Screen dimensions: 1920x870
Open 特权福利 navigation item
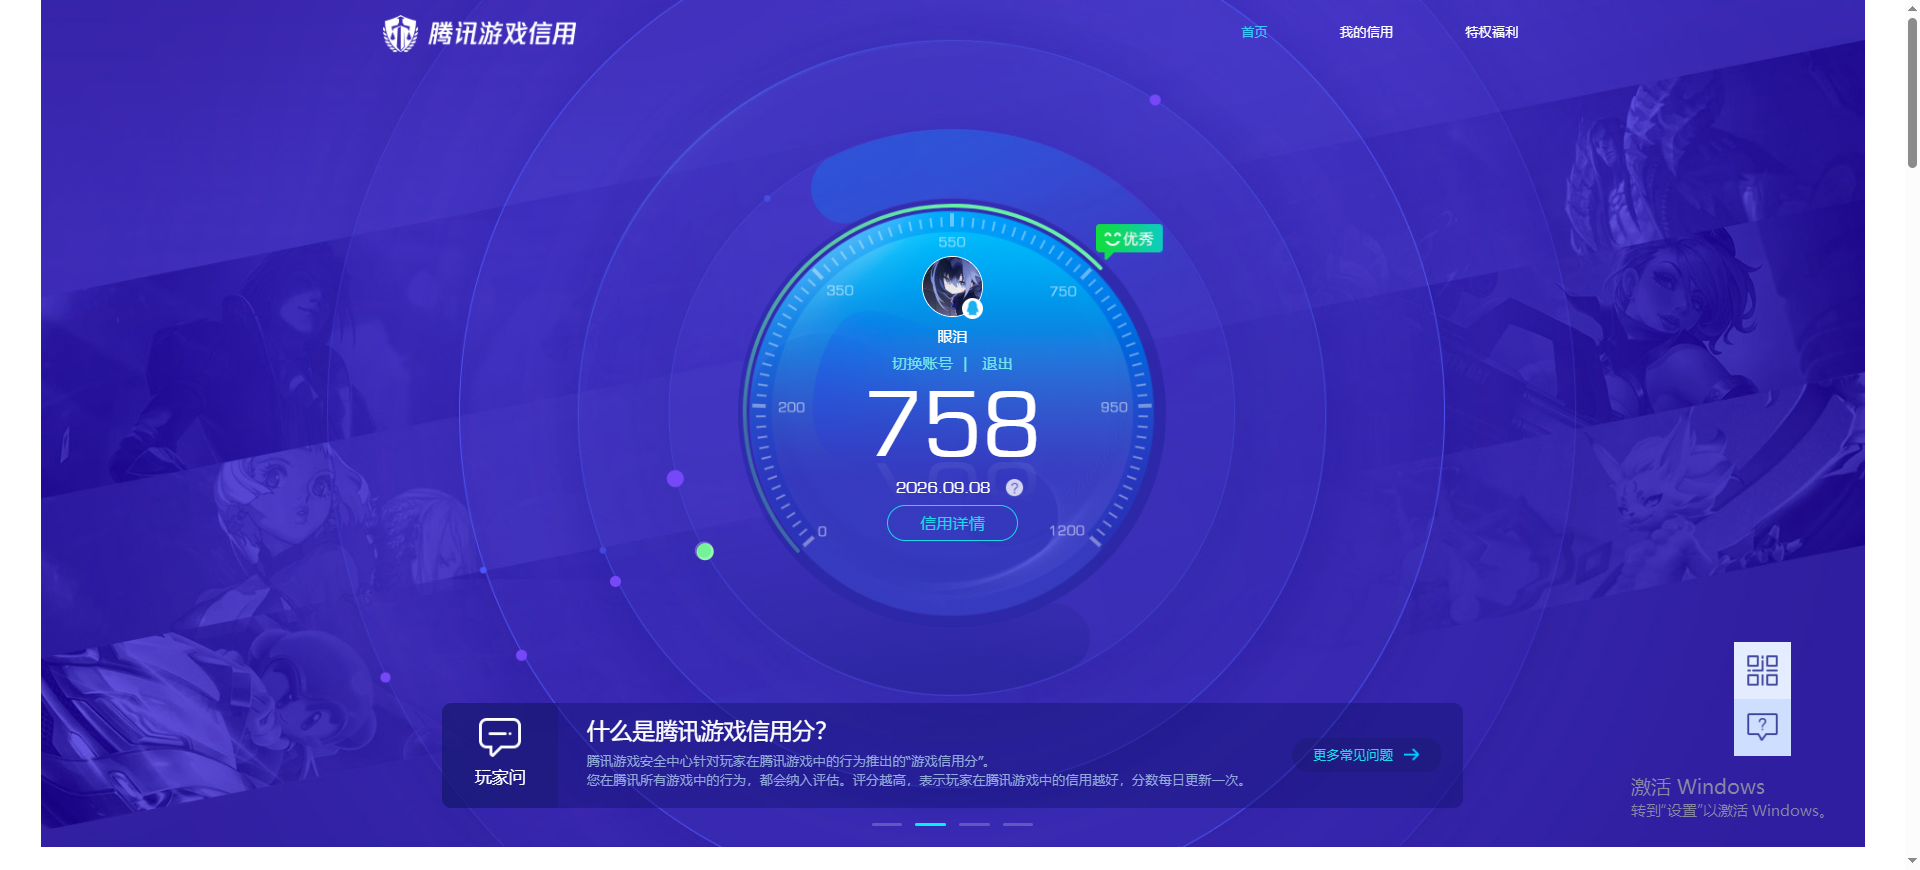coord(1491,32)
